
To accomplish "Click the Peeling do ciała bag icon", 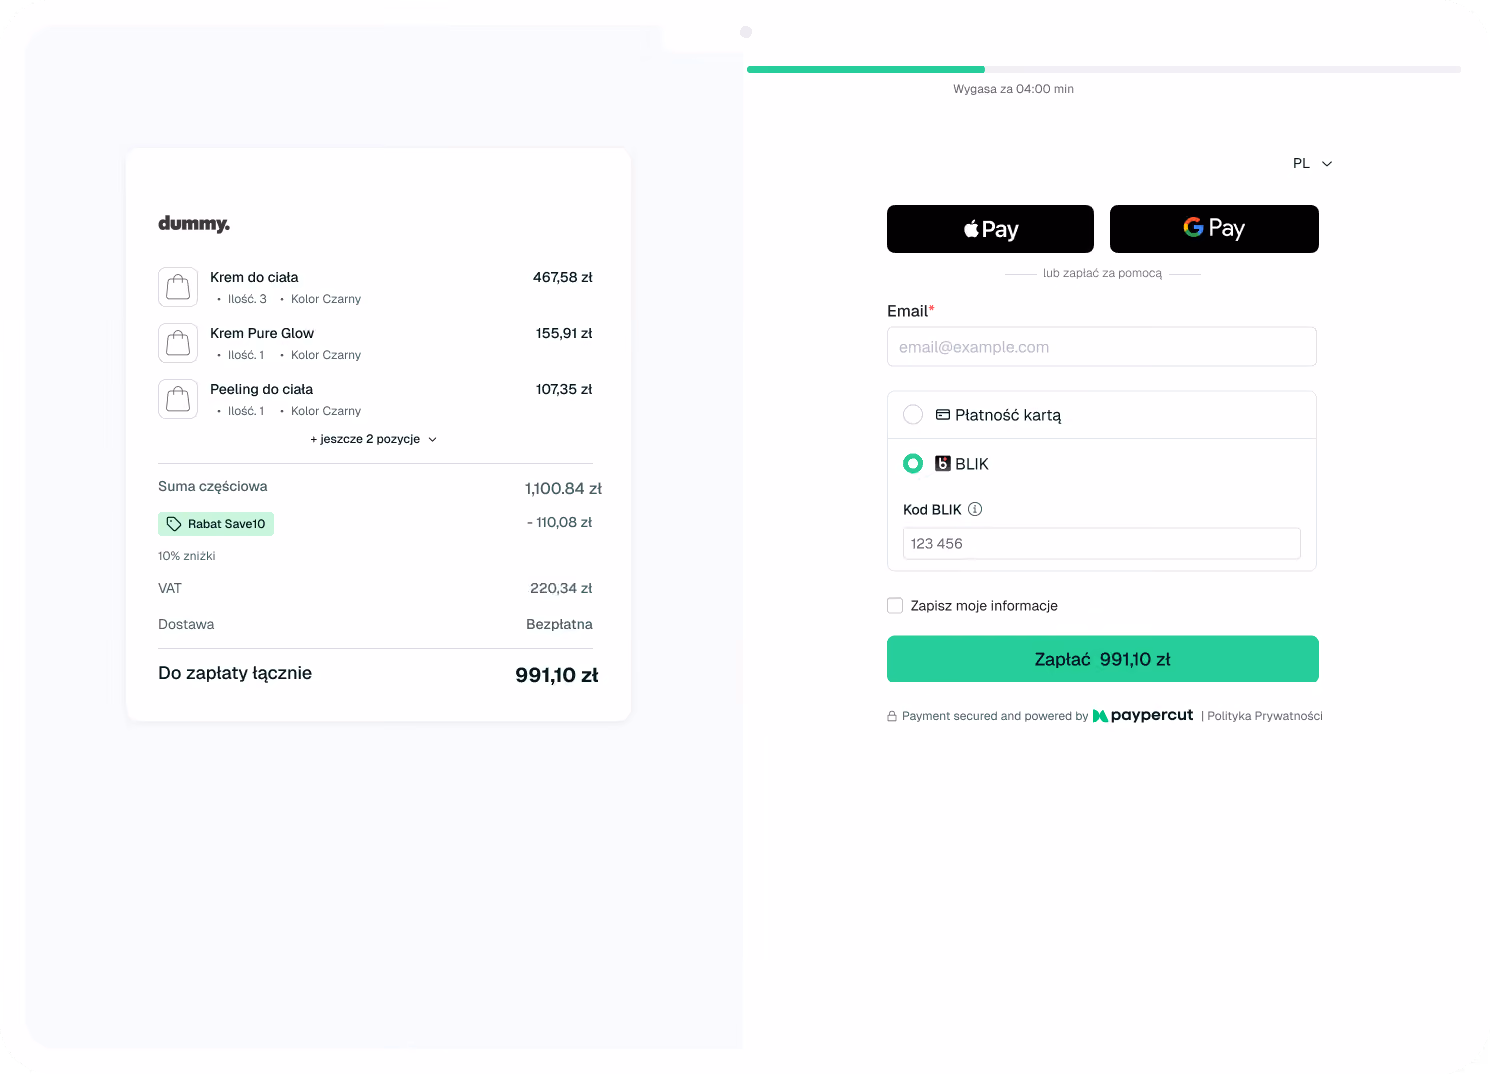I will (x=178, y=399).
